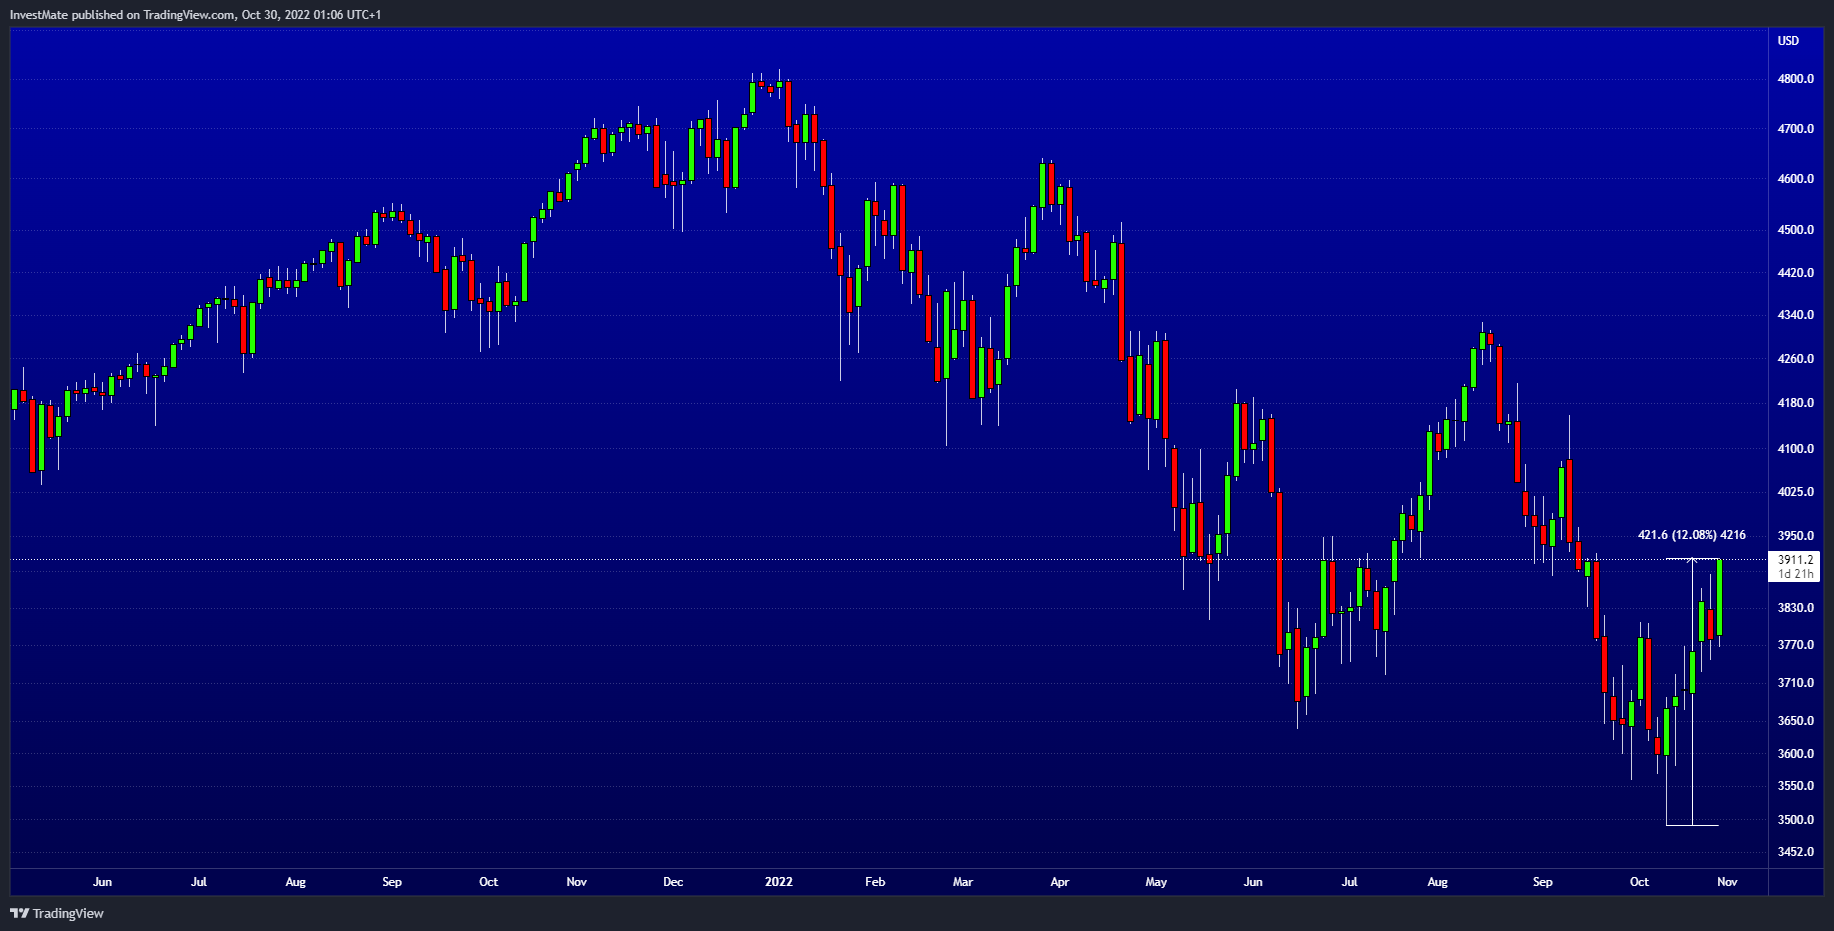
Task: Click the Jul label before Aug 2021
Action: click(199, 882)
